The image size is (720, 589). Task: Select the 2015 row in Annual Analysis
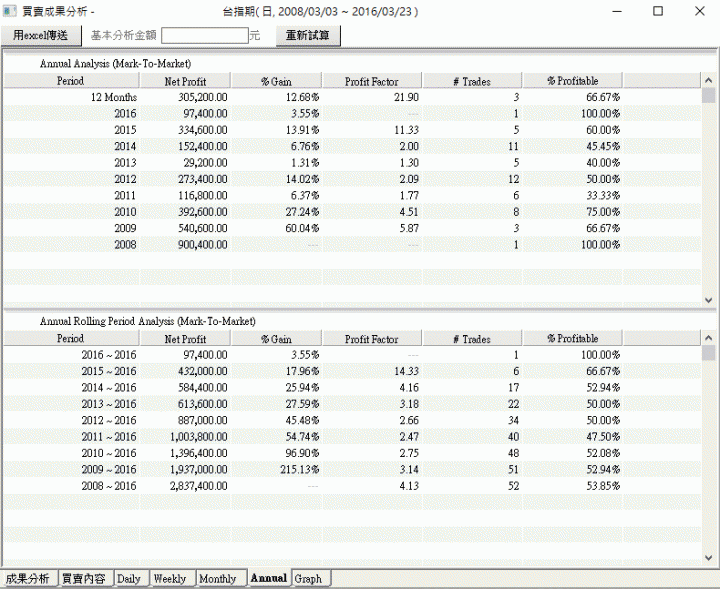(352, 130)
